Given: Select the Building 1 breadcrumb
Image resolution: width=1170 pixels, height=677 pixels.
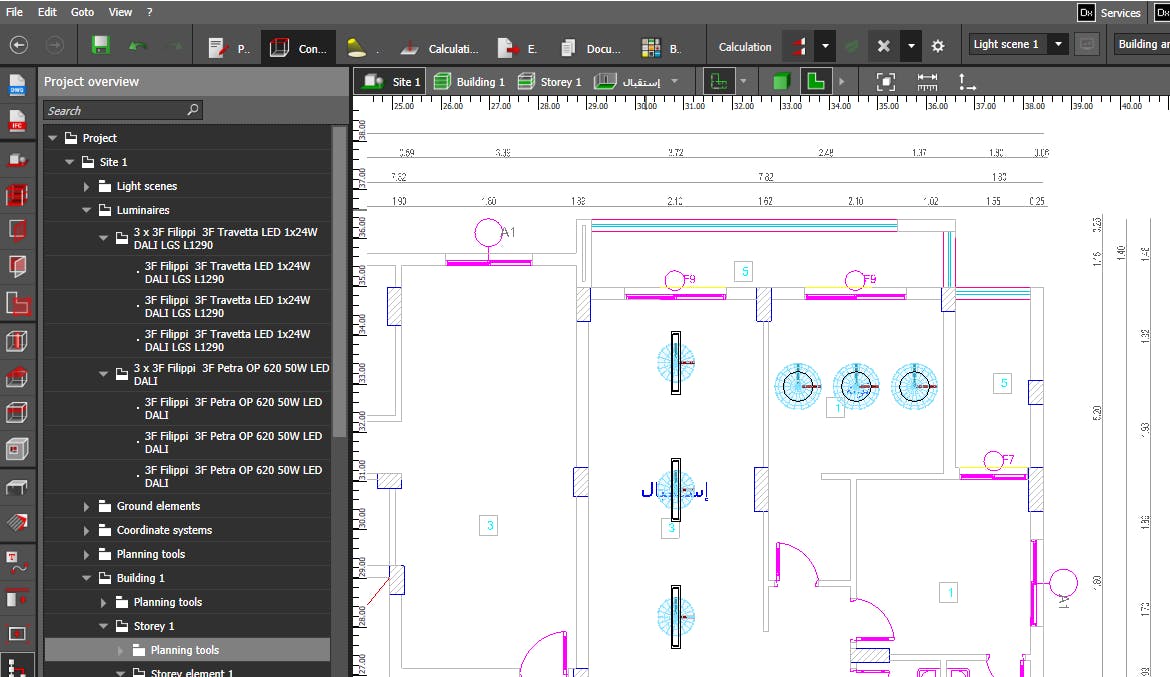Looking at the screenshot, I should point(469,81).
